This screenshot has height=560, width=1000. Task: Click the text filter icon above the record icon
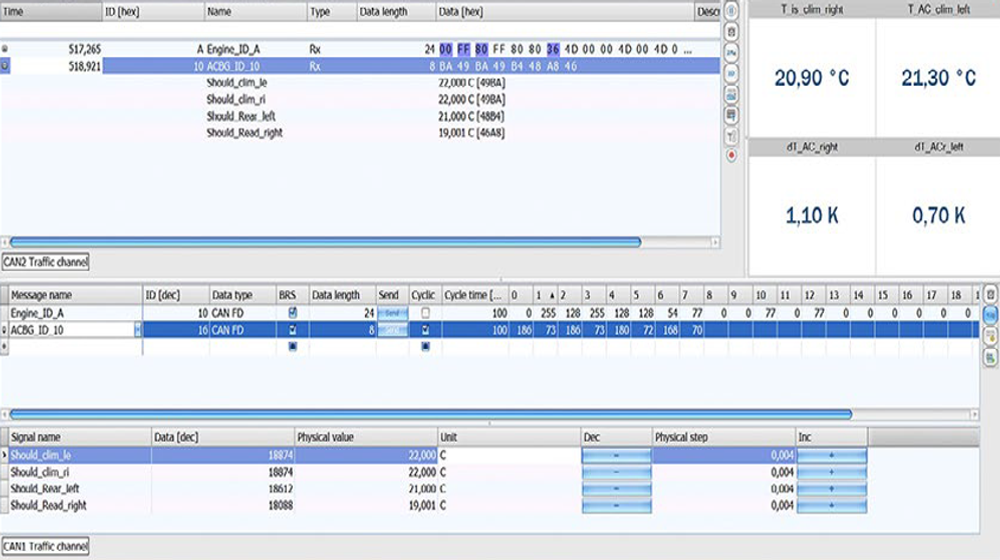click(732, 136)
